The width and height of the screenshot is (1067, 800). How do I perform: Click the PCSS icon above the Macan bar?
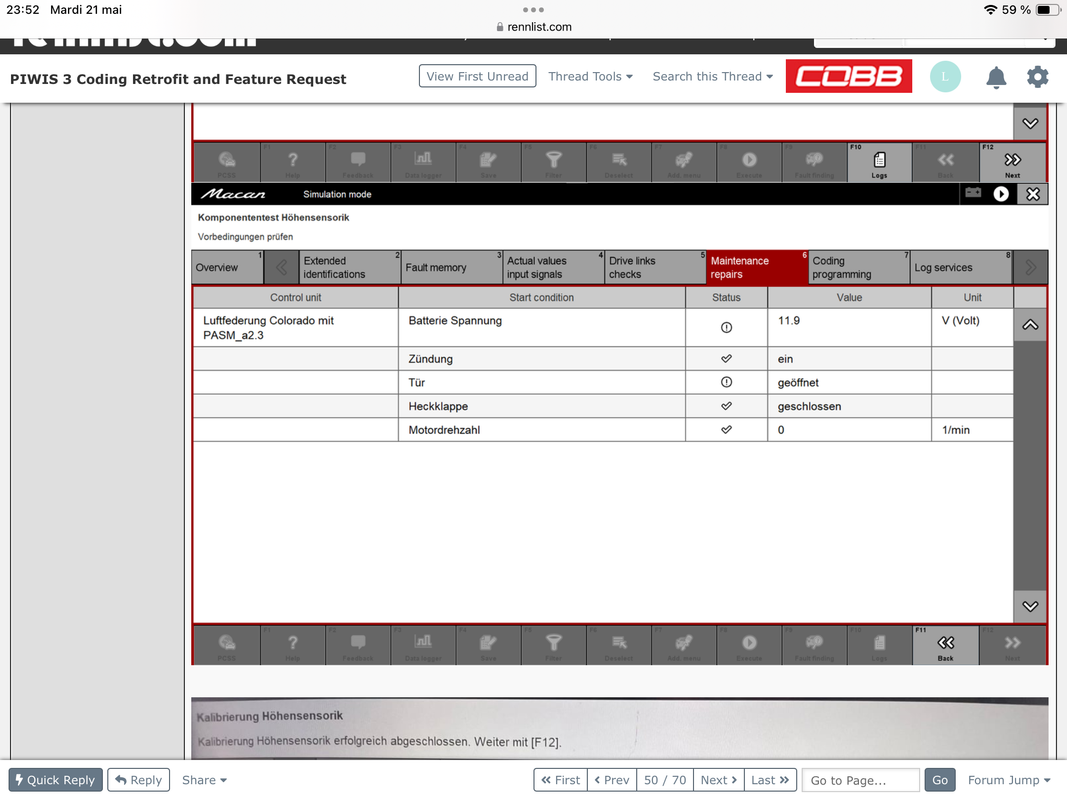coord(227,162)
